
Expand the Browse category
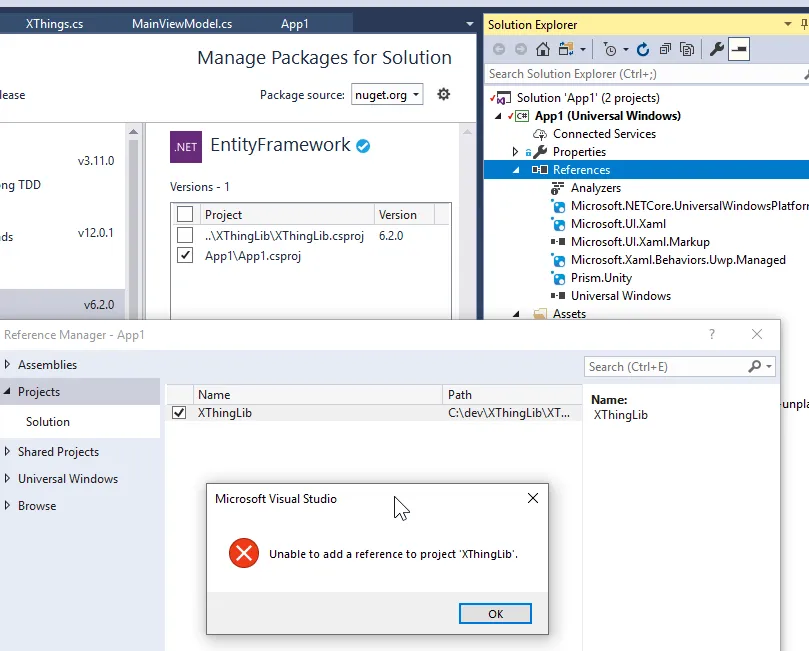(x=7, y=505)
